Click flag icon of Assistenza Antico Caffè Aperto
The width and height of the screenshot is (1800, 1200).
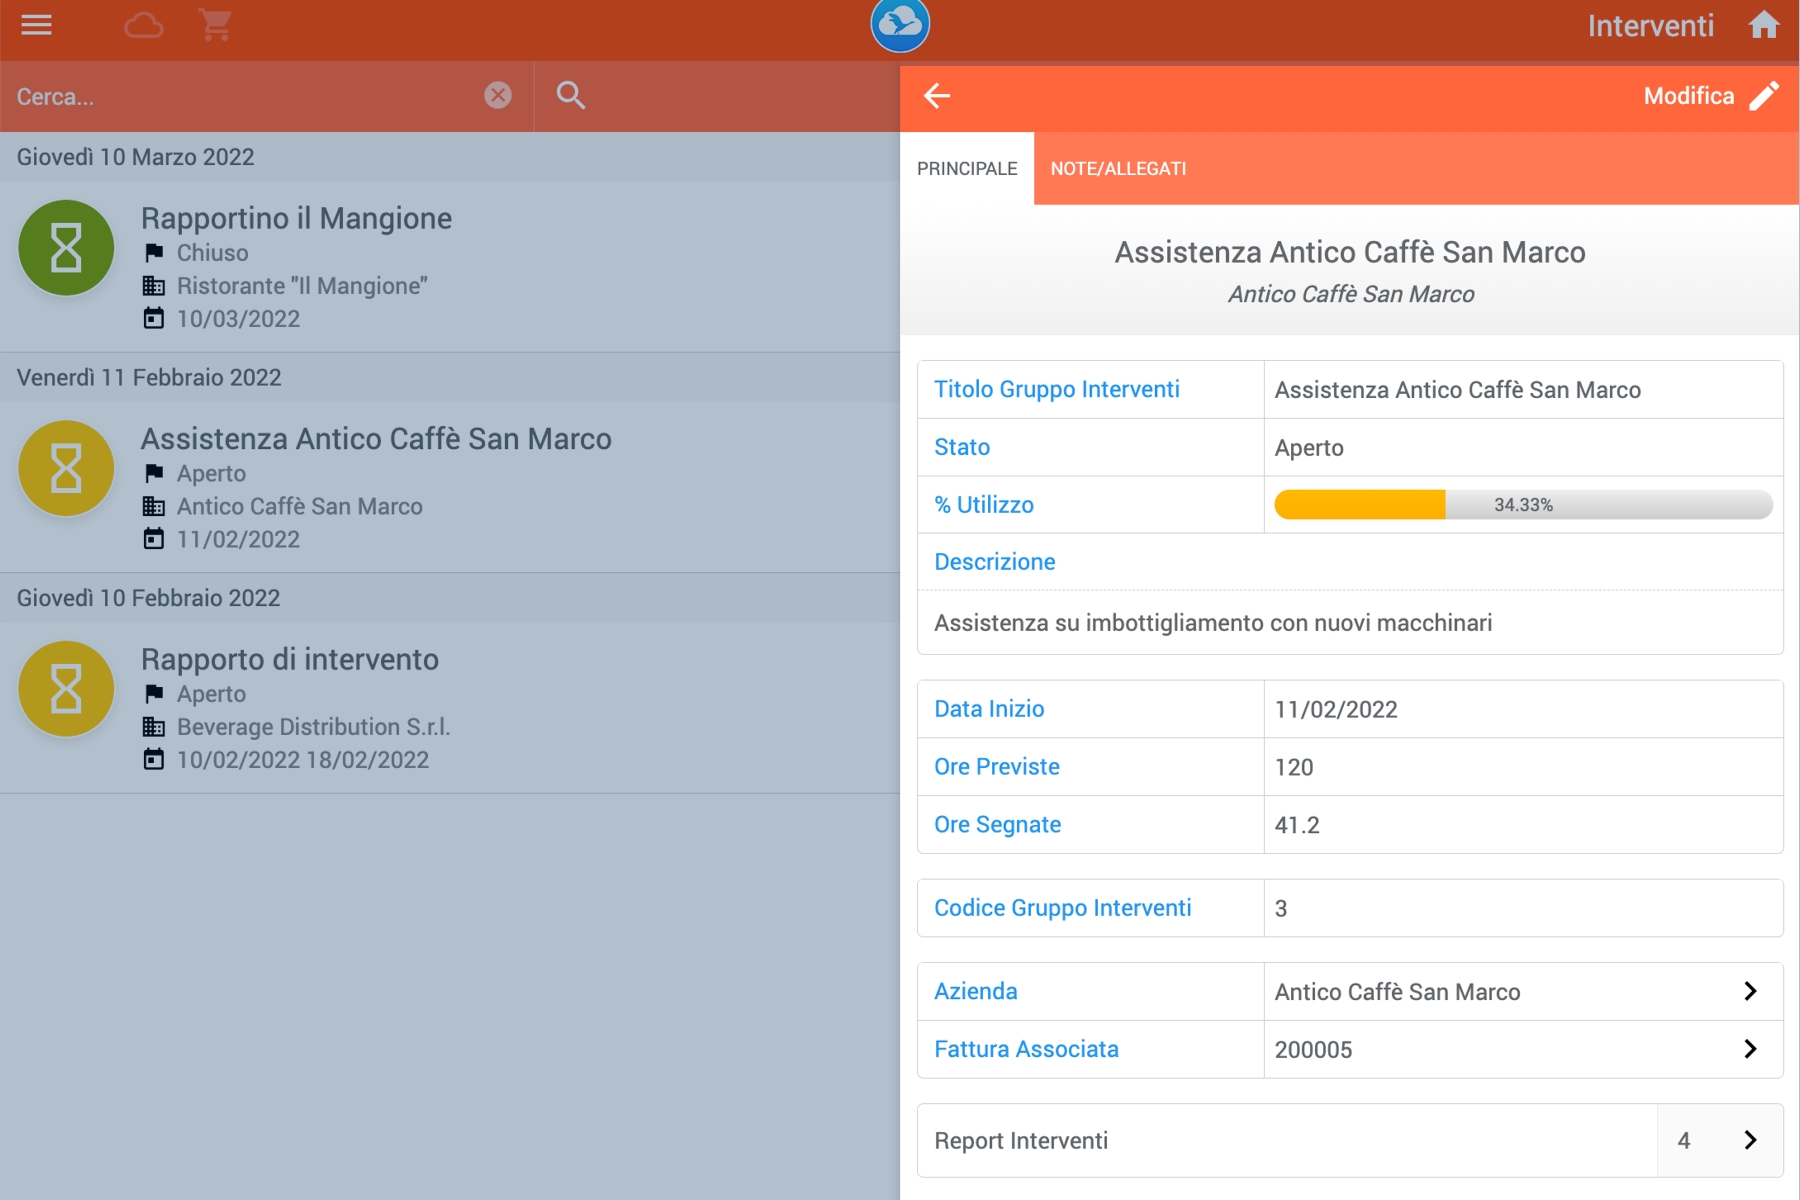point(153,473)
